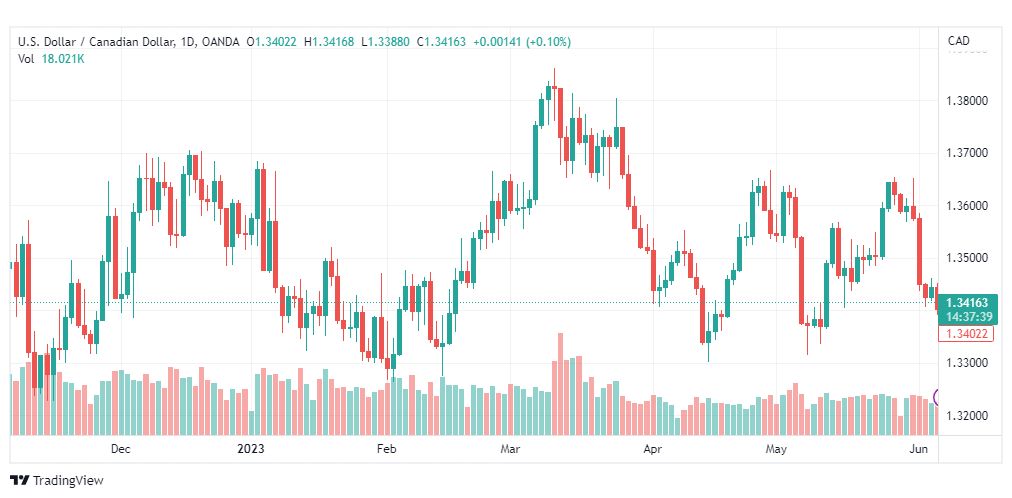Viewport: 1012px width, 498px height.
Task: Click the Vol 18.021K indicator label
Action: pos(52,59)
